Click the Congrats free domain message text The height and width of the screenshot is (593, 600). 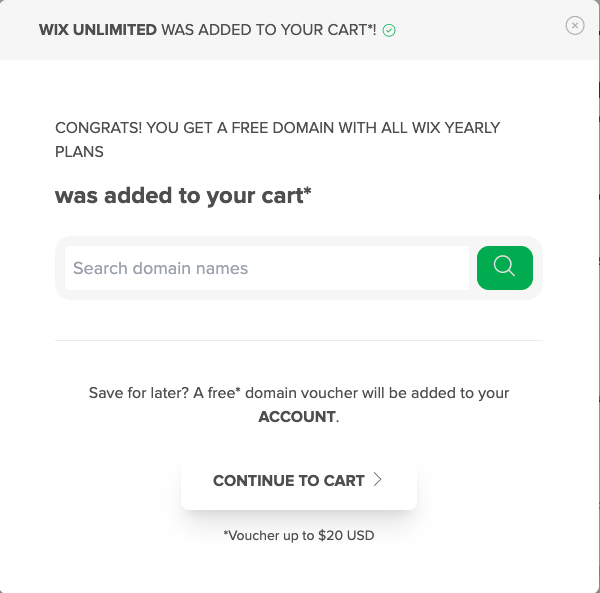(277, 140)
